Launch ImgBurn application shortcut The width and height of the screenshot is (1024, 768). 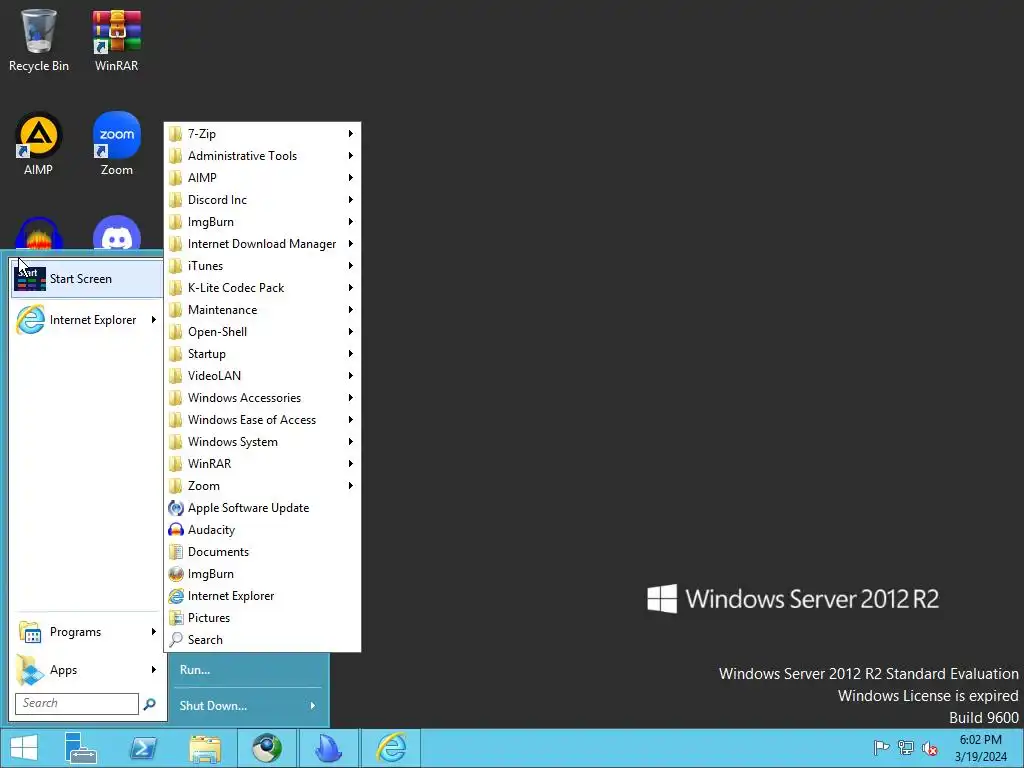click(262, 574)
